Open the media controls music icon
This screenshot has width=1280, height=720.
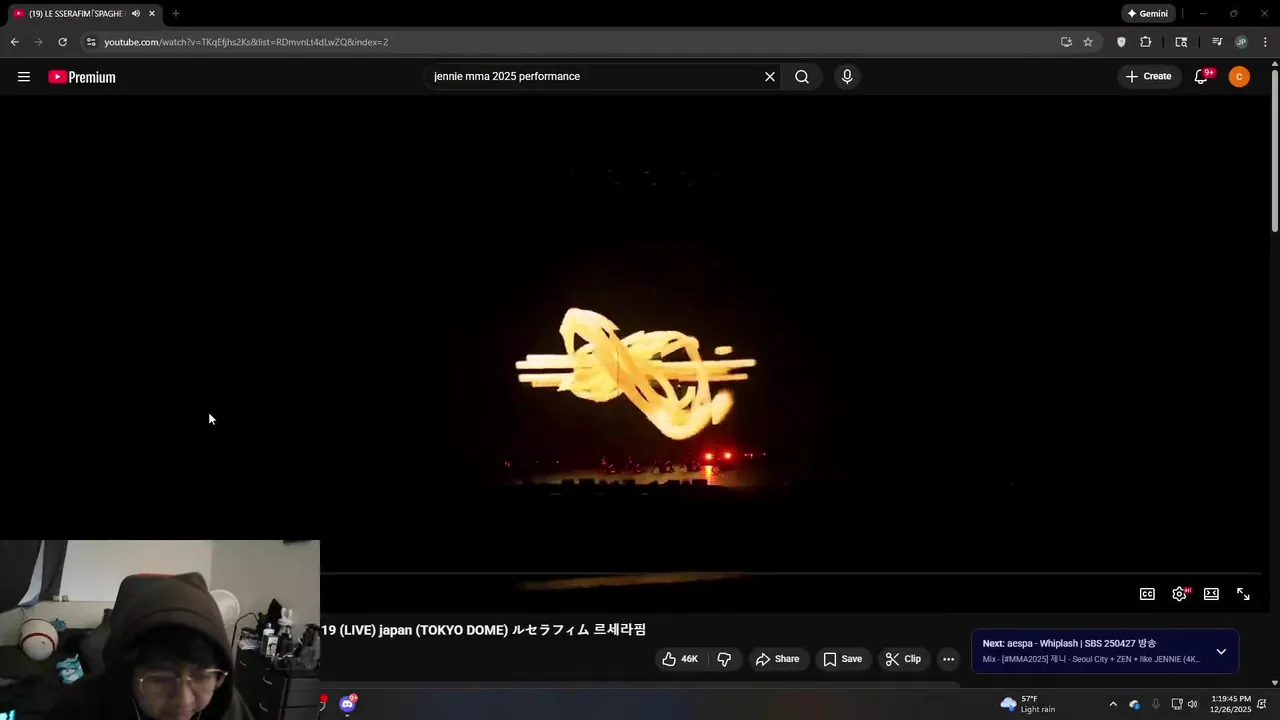coord(1217,42)
